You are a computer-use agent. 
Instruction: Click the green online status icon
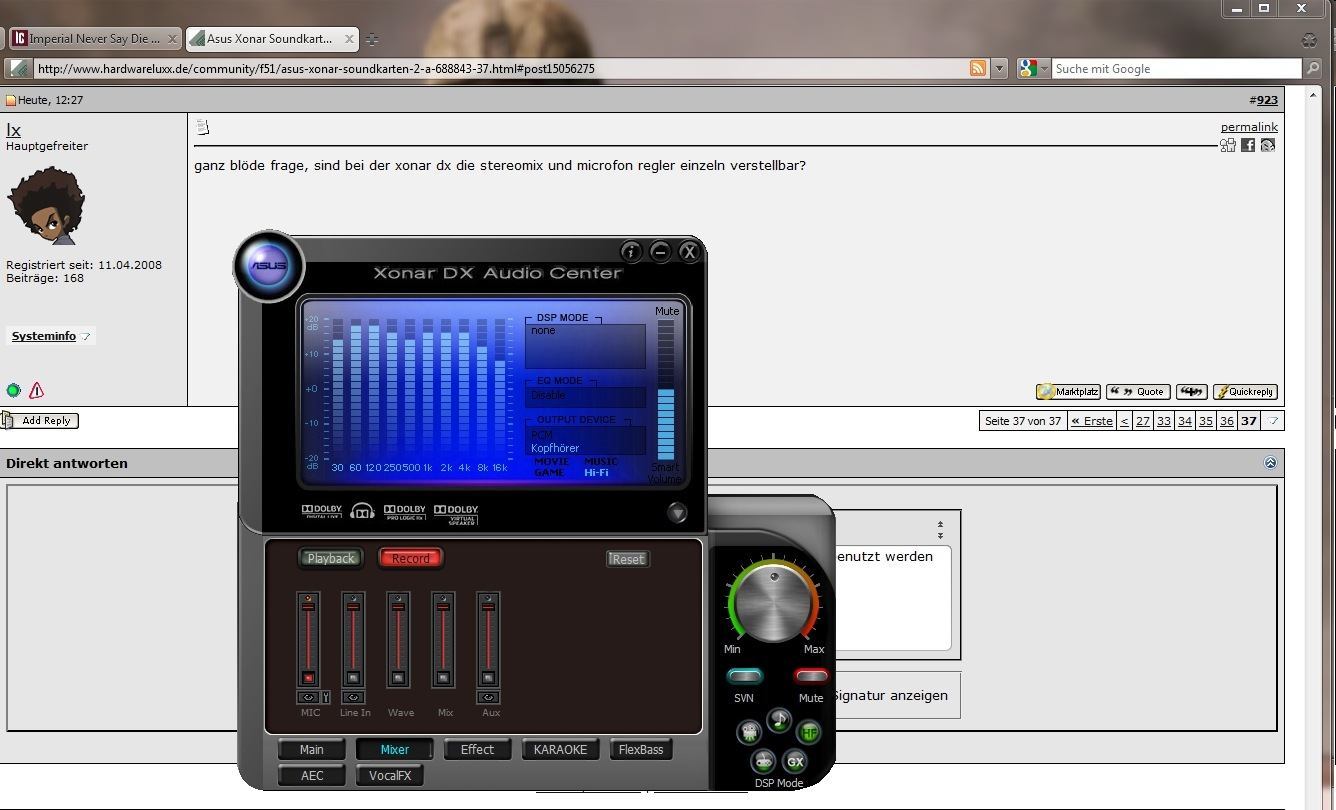pyautogui.click(x=13, y=390)
